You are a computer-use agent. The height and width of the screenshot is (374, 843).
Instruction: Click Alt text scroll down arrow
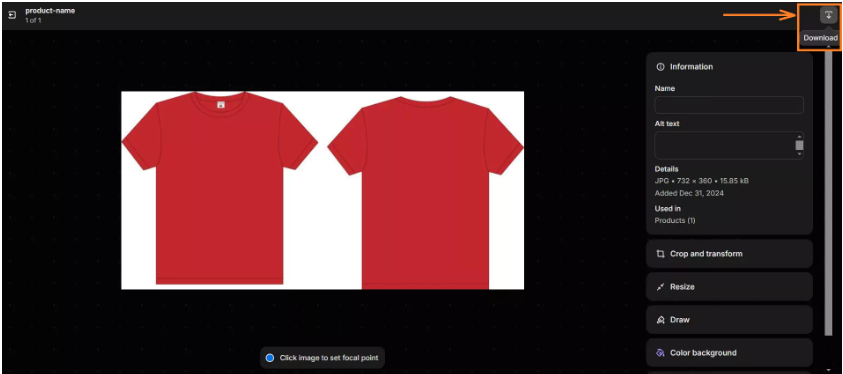pos(799,154)
